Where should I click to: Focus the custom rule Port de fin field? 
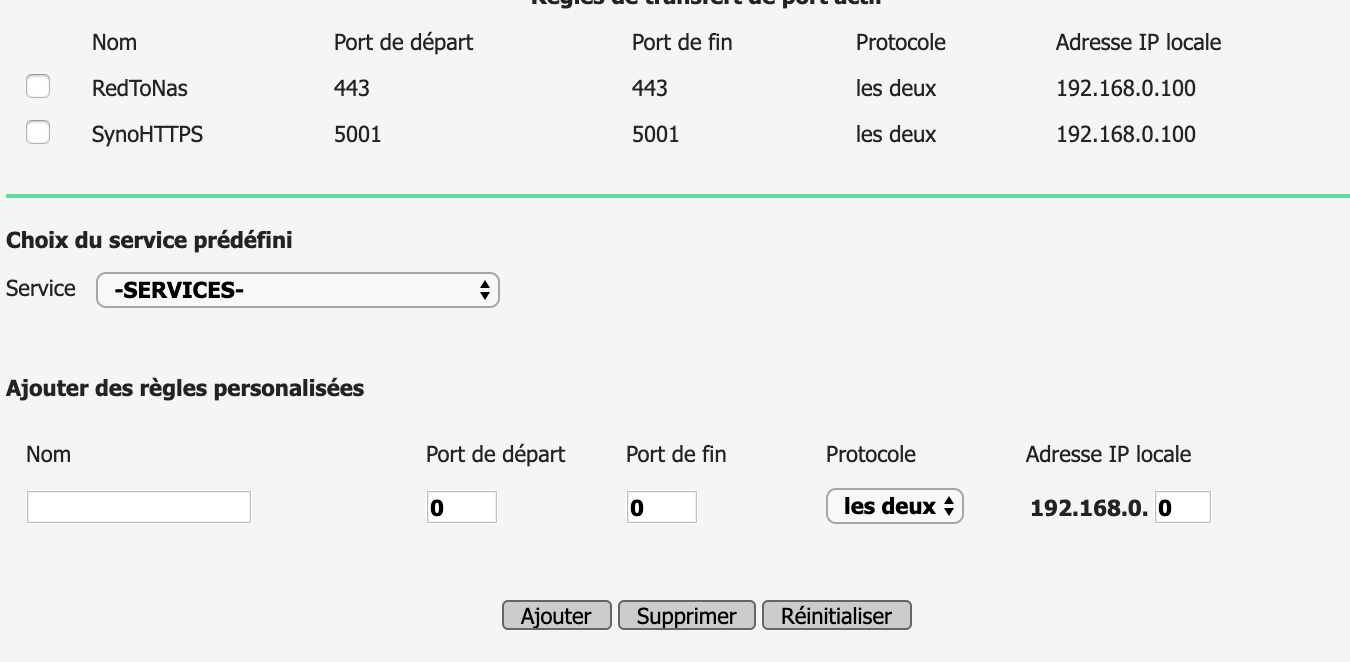click(661, 507)
